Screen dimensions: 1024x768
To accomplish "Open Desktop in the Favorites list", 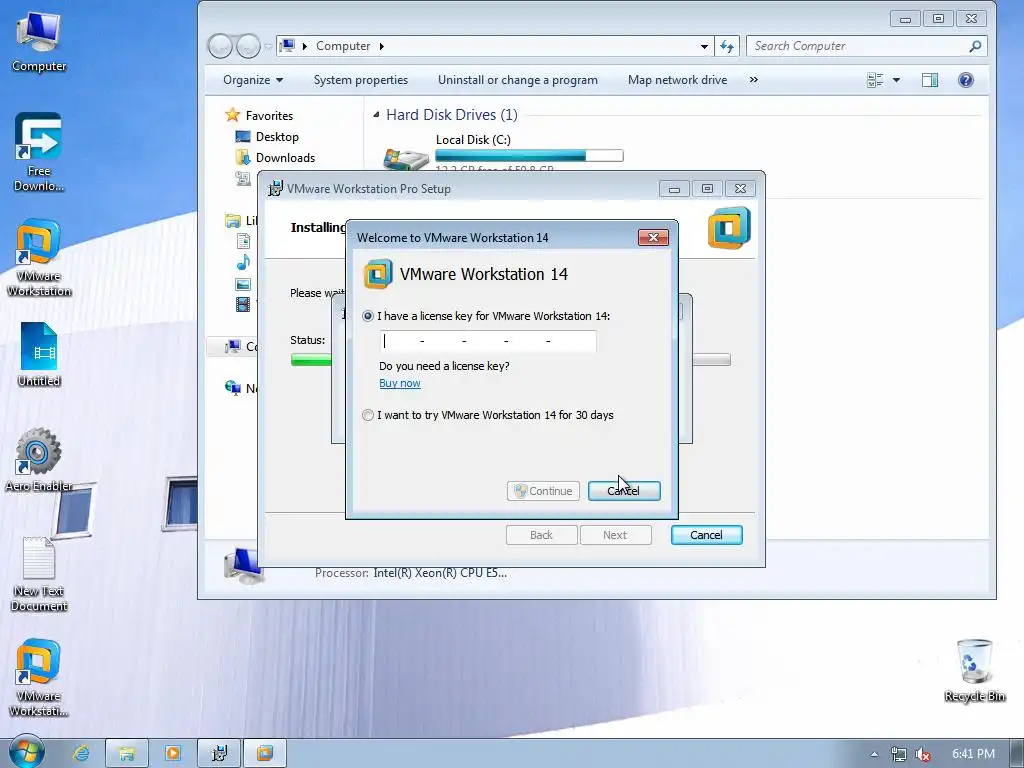I will click(277, 136).
